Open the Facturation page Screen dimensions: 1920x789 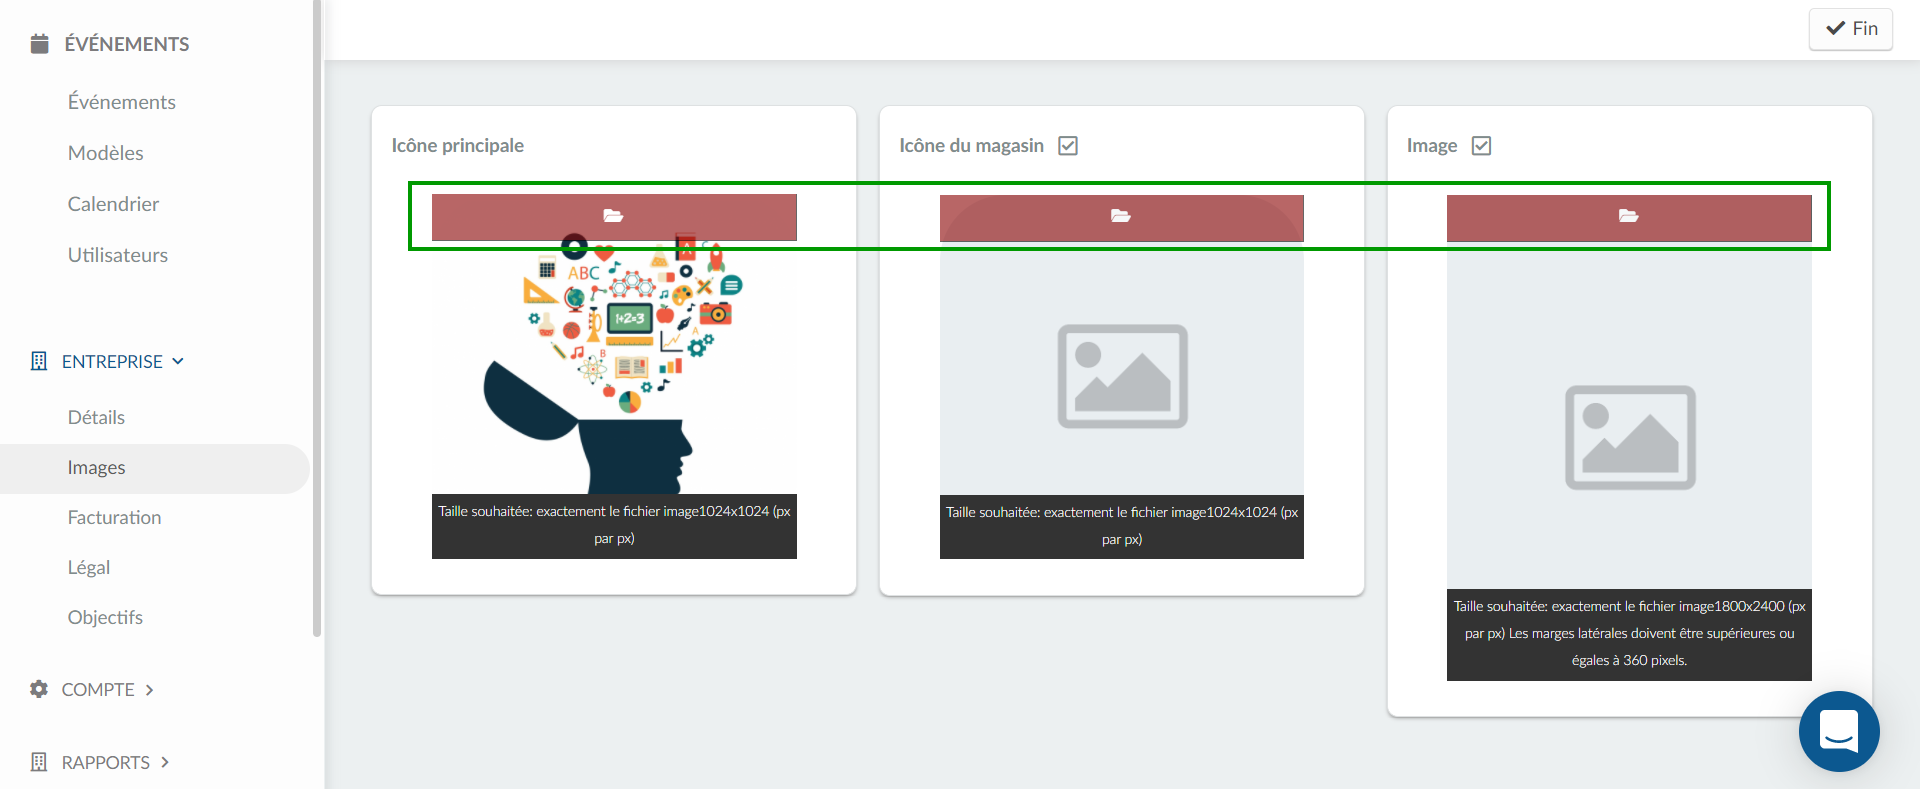114,517
